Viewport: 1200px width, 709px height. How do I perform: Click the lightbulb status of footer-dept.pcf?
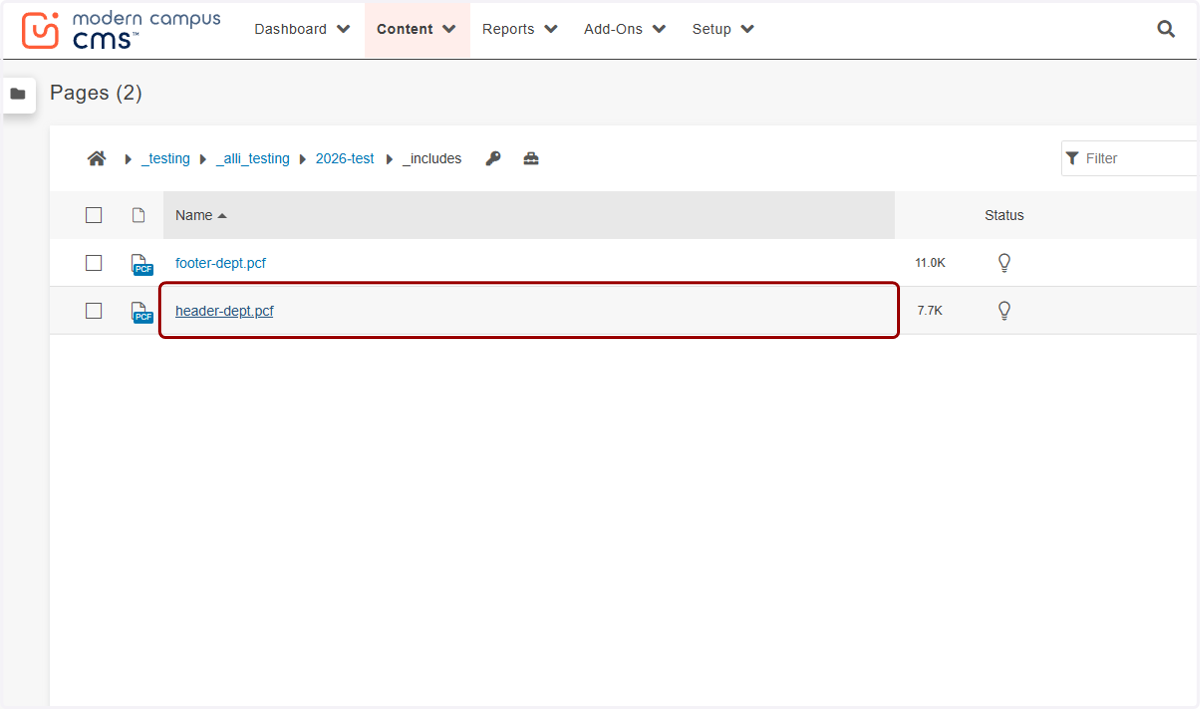click(1004, 263)
